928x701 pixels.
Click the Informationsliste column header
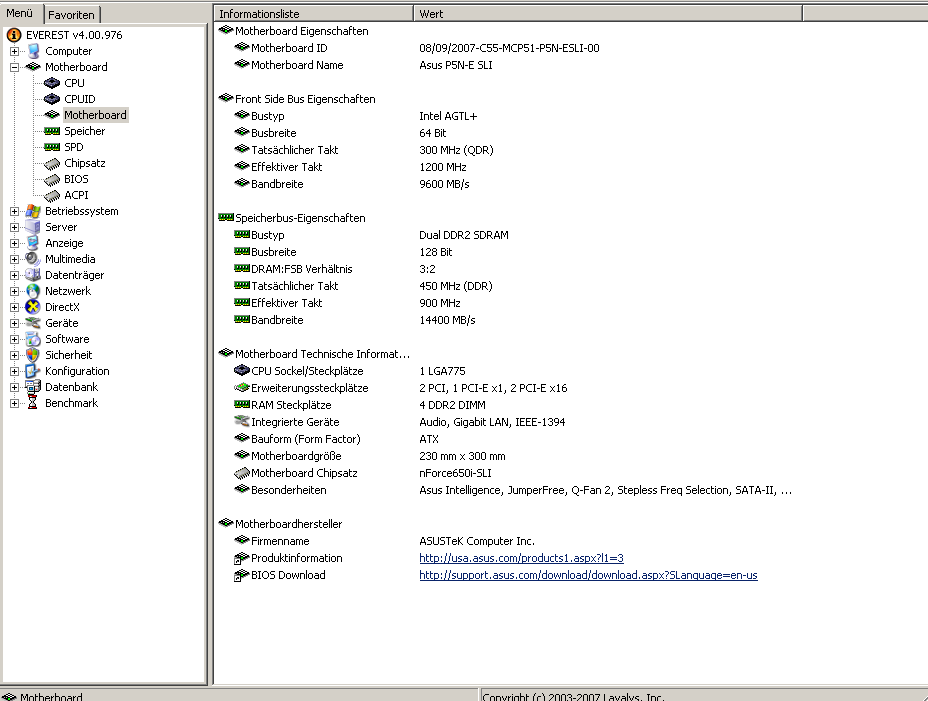click(x=313, y=14)
